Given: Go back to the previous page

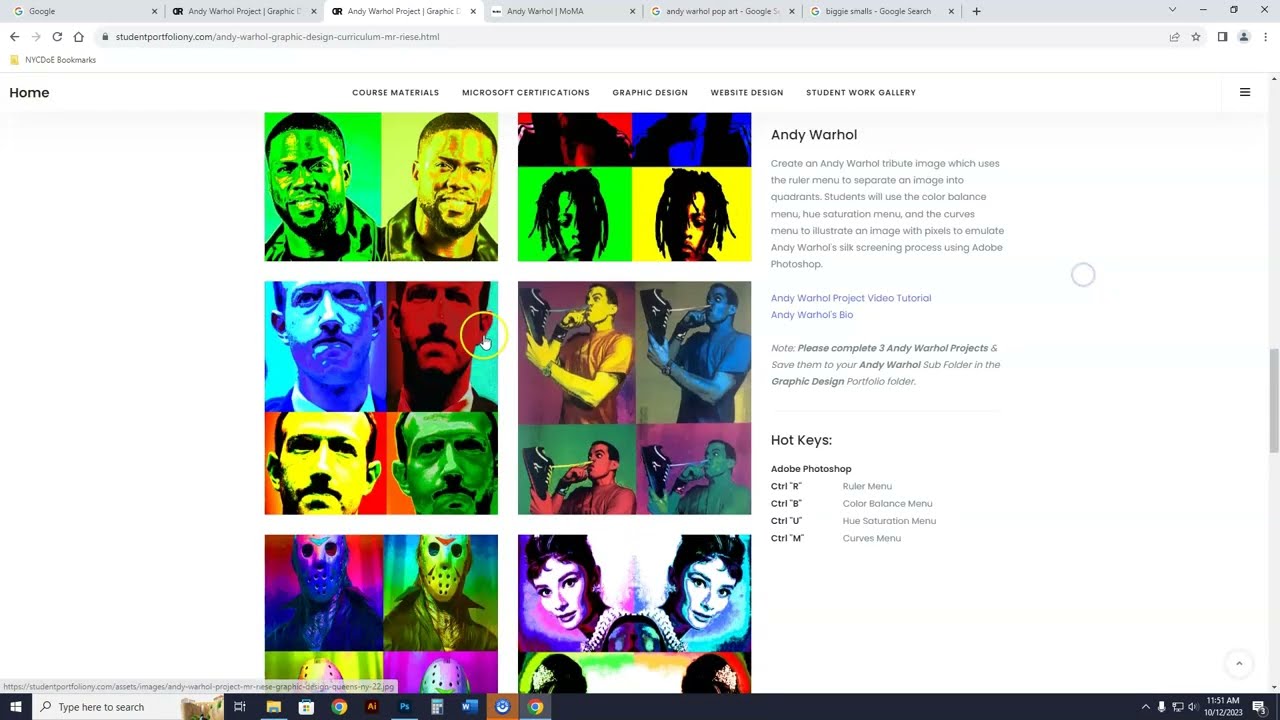Looking at the screenshot, I should coord(14,37).
